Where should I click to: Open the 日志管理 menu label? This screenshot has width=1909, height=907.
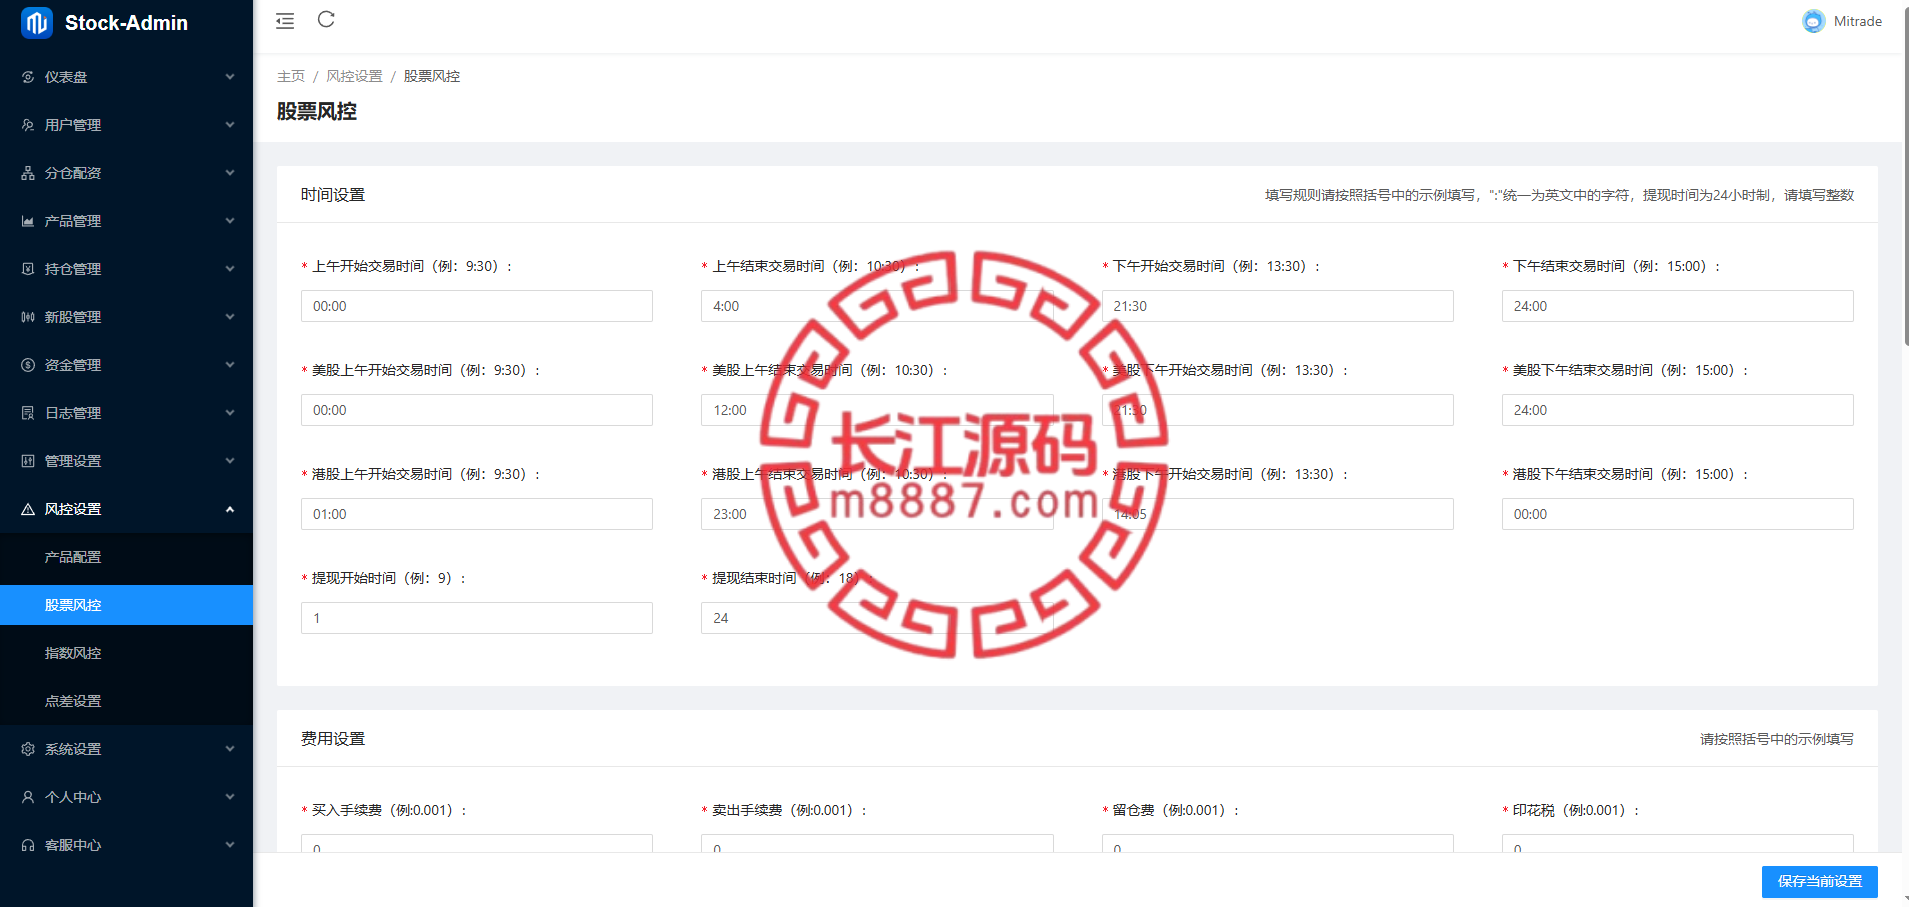[x=73, y=413]
